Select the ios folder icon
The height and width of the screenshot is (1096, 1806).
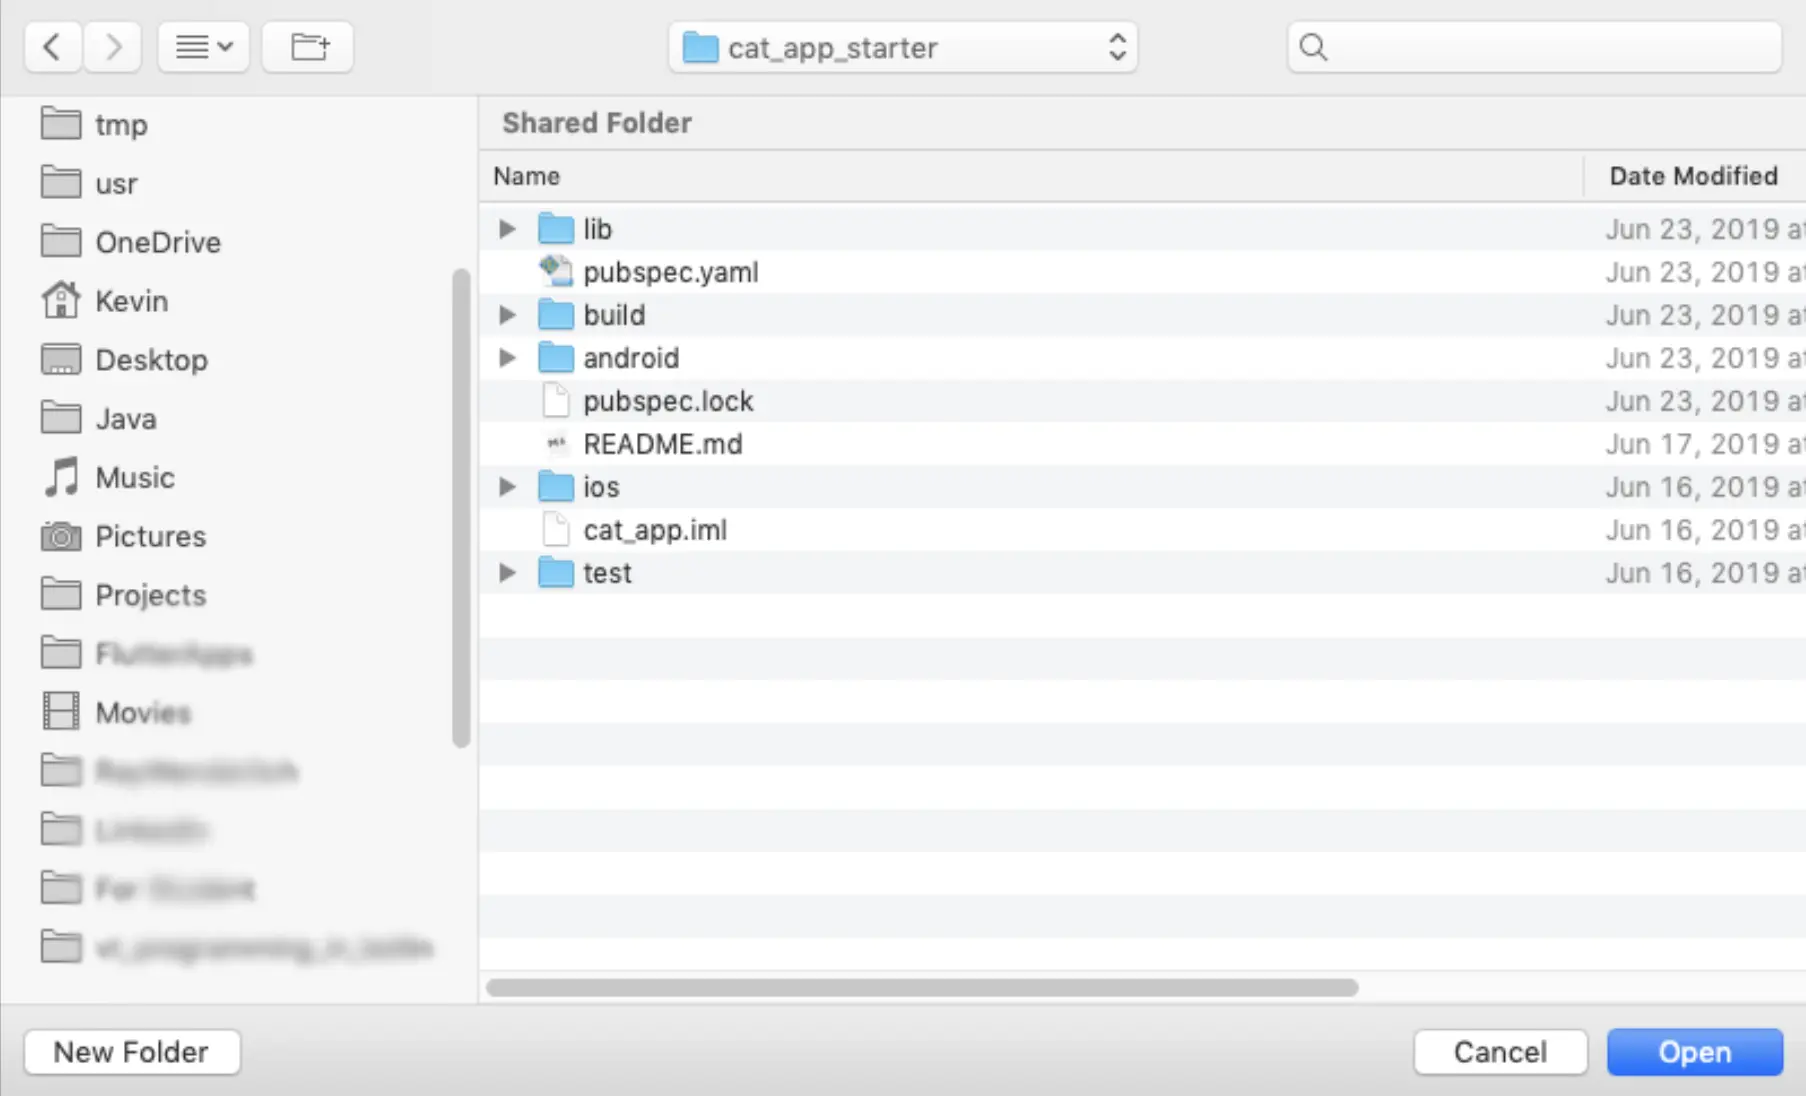tap(556, 487)
